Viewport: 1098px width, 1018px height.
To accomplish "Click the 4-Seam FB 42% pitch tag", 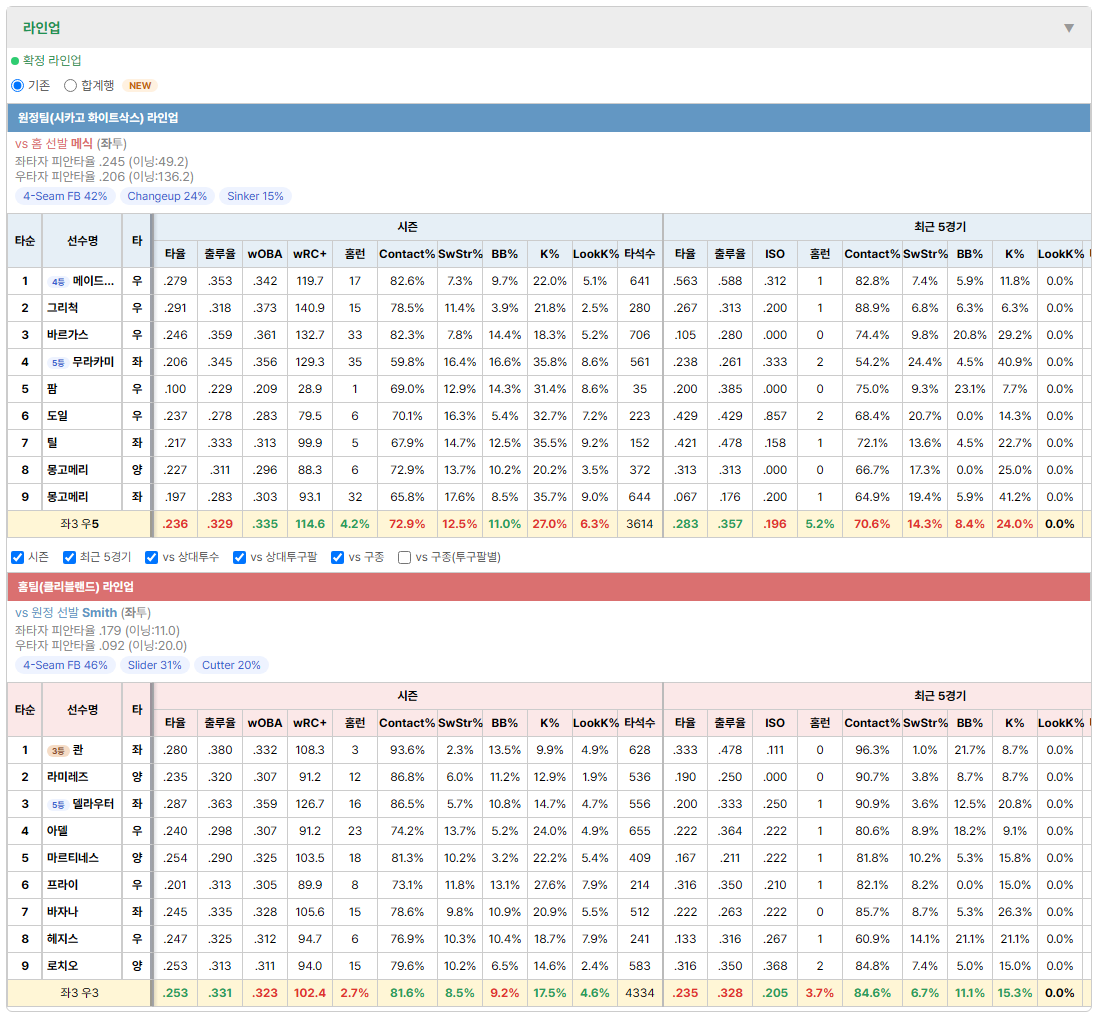I will pos(65,196).
